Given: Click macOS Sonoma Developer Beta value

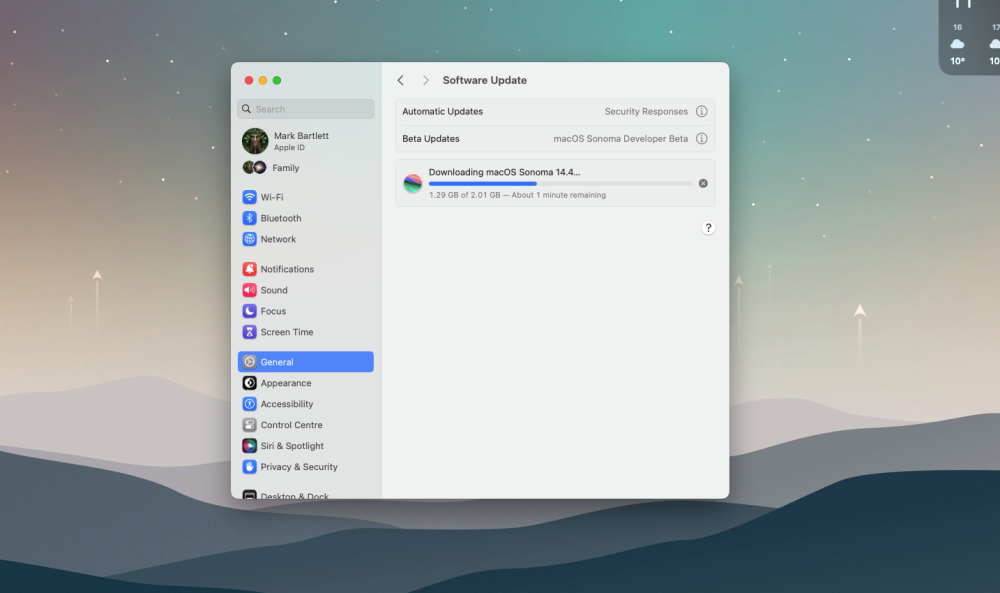Looking at the screenshot, I should pyautogui.click(x=621, y=138).
